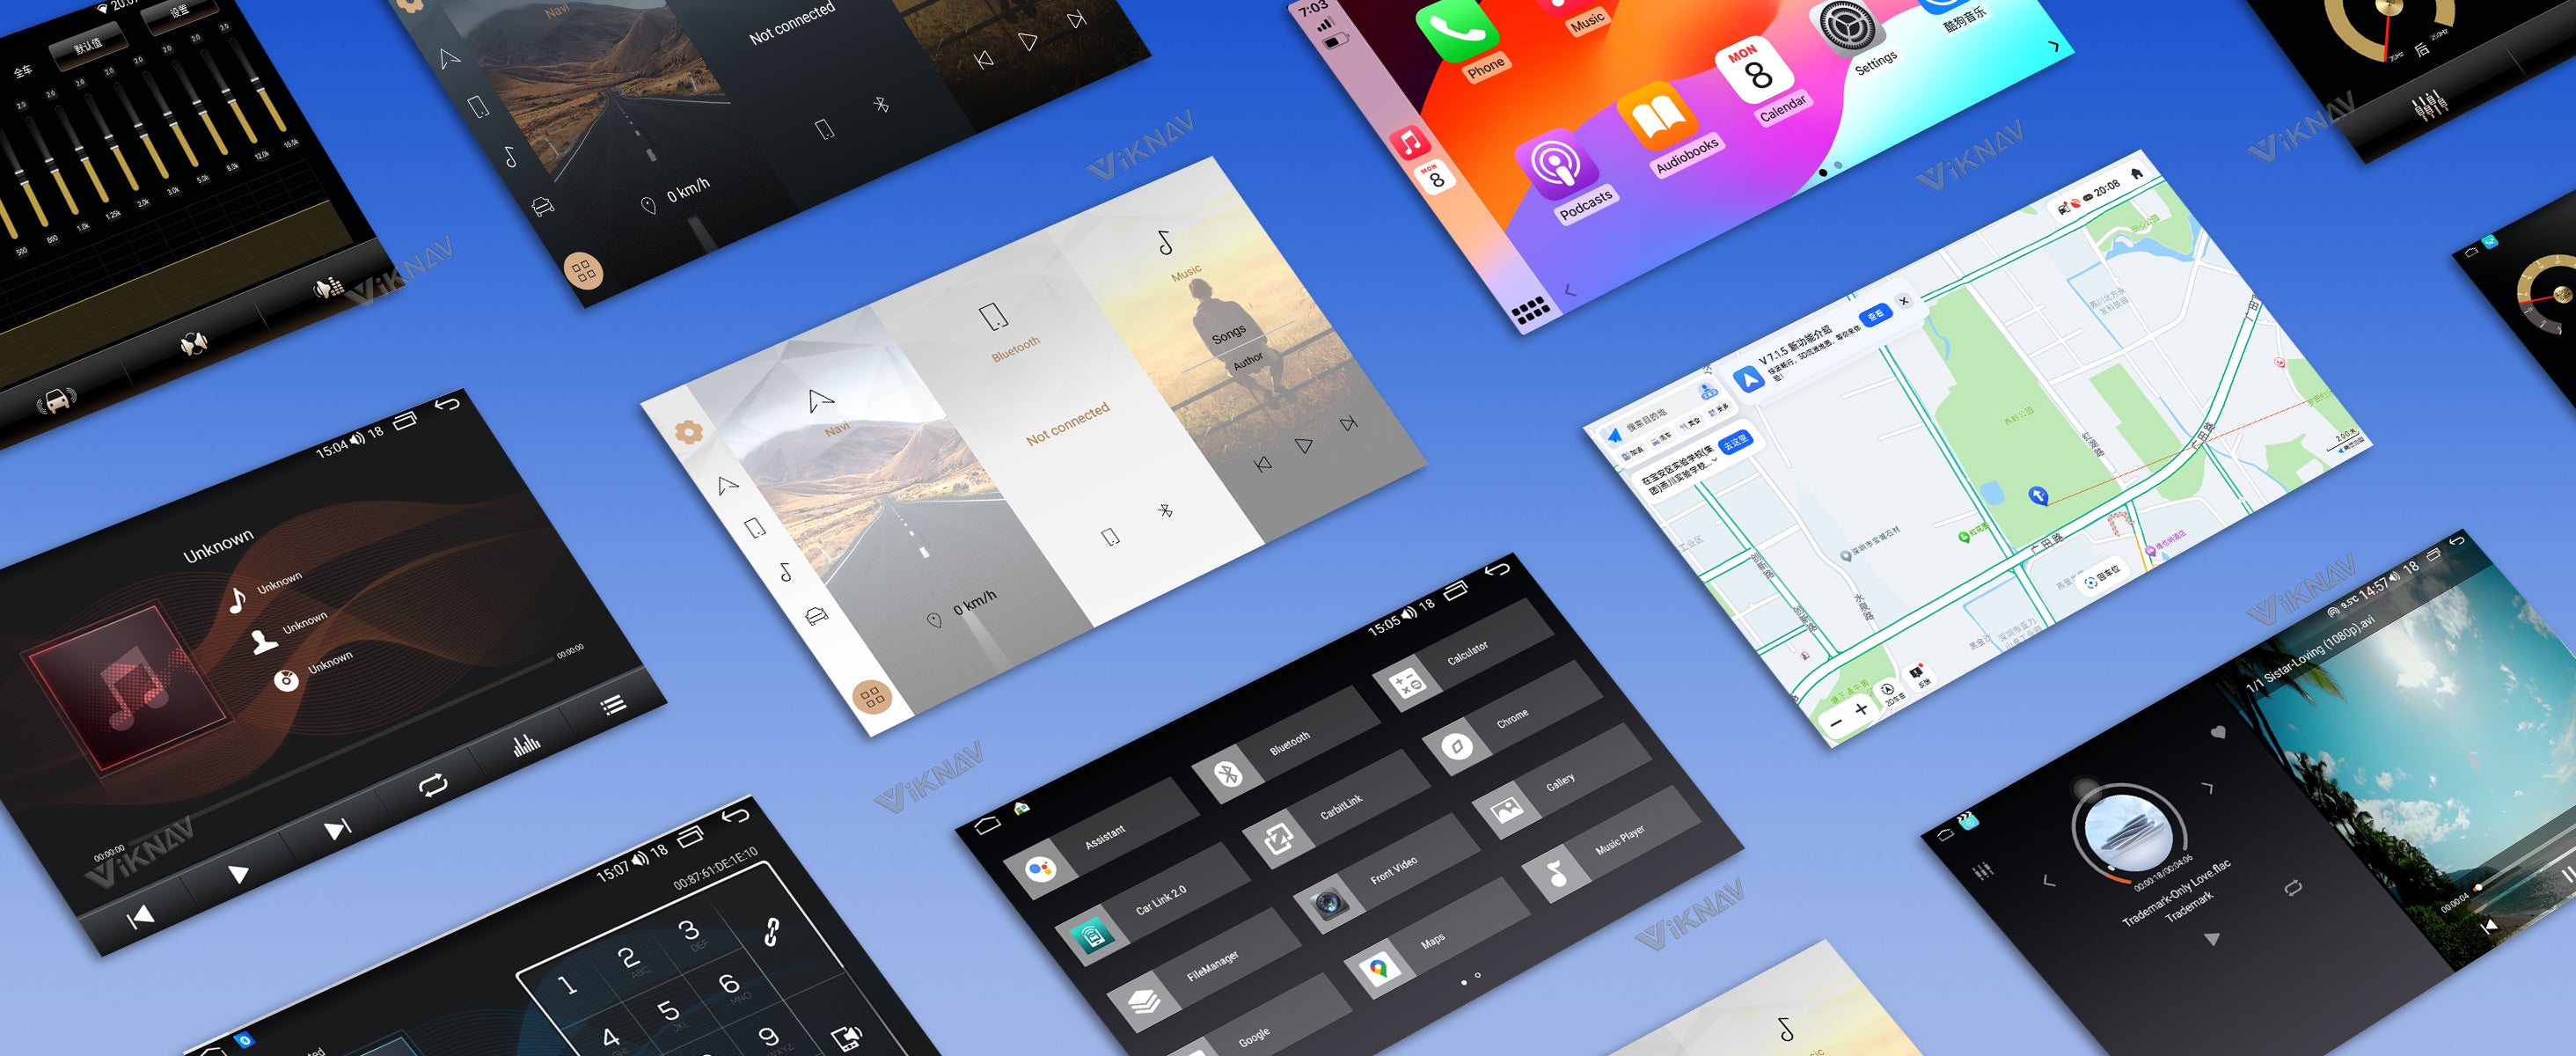Open car surround sound tab in equalizer

[58, 401]
